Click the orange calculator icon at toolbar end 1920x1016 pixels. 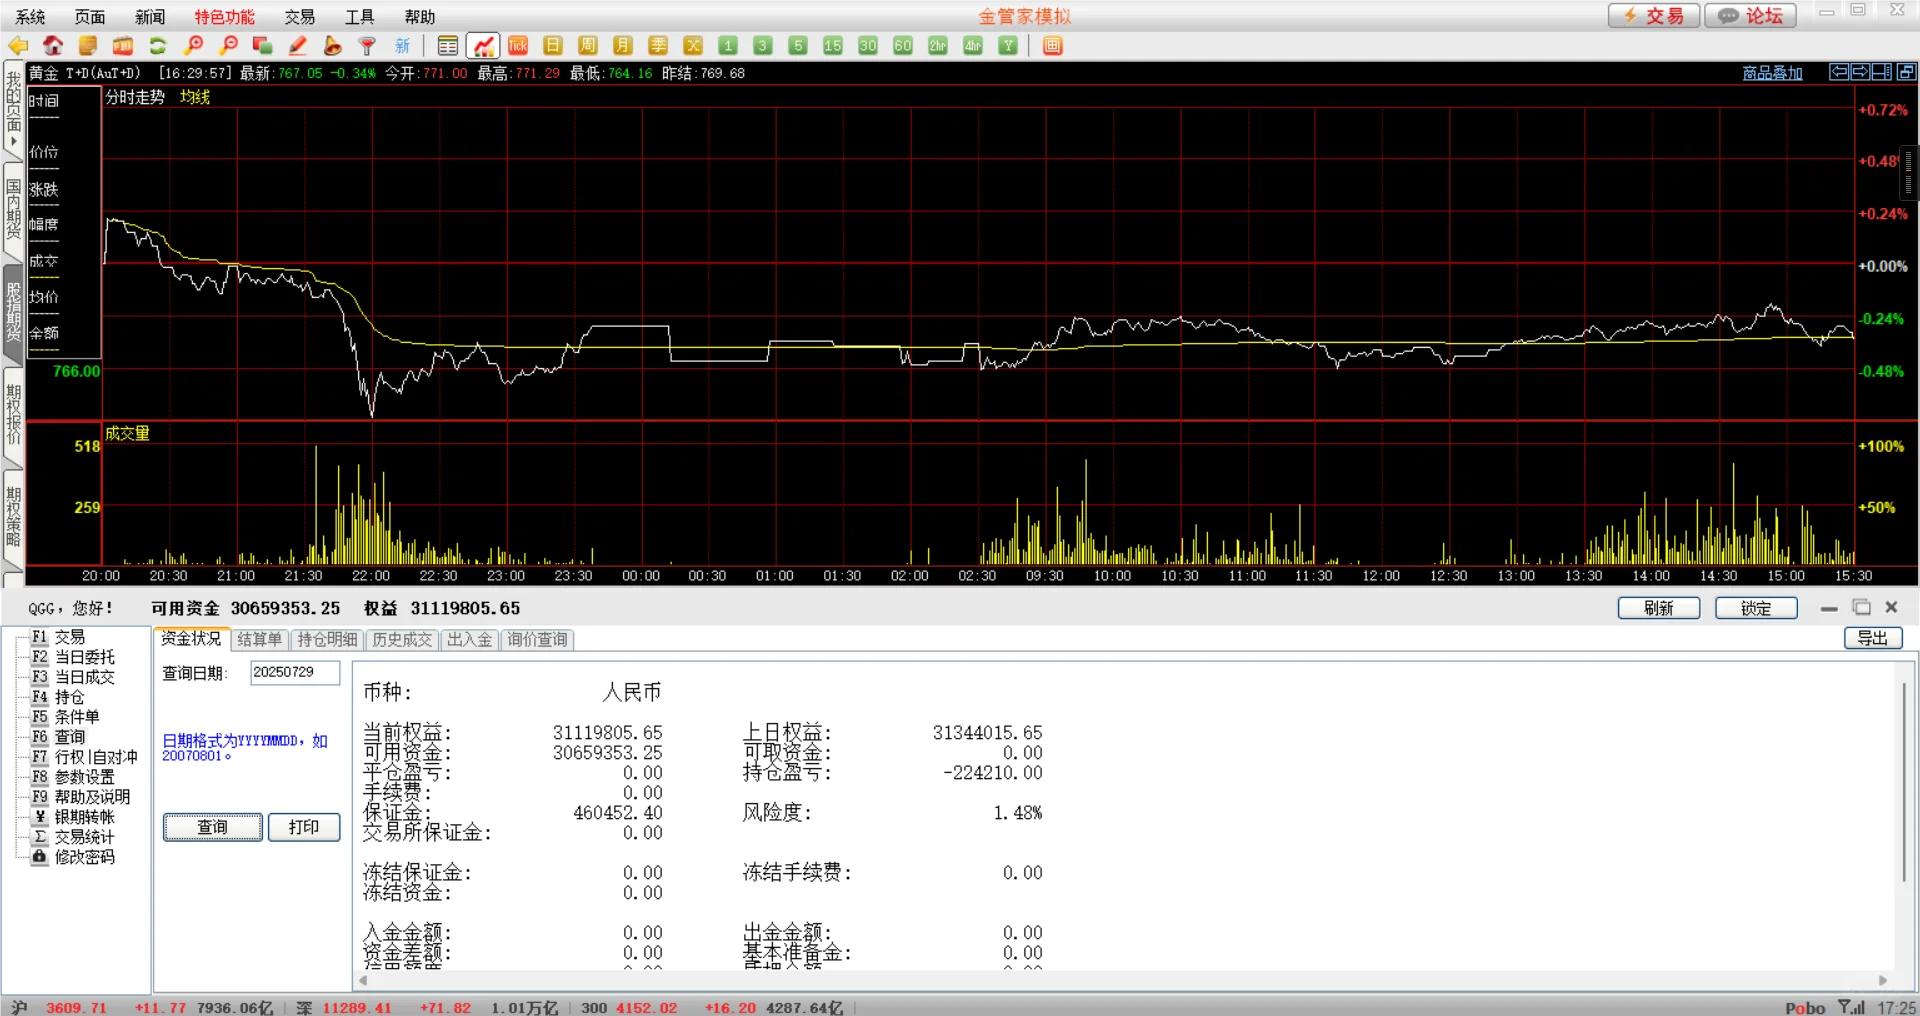click(1052, 46)
